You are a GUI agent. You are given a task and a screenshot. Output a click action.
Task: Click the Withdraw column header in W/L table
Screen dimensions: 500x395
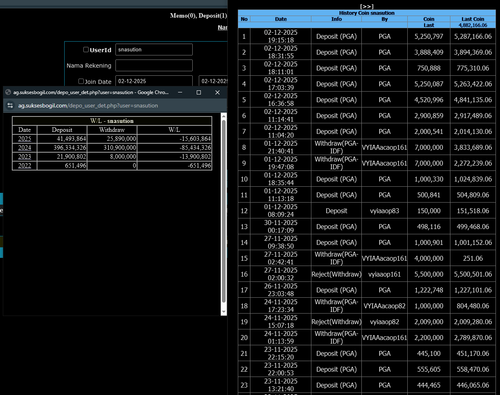coord(112,130)
